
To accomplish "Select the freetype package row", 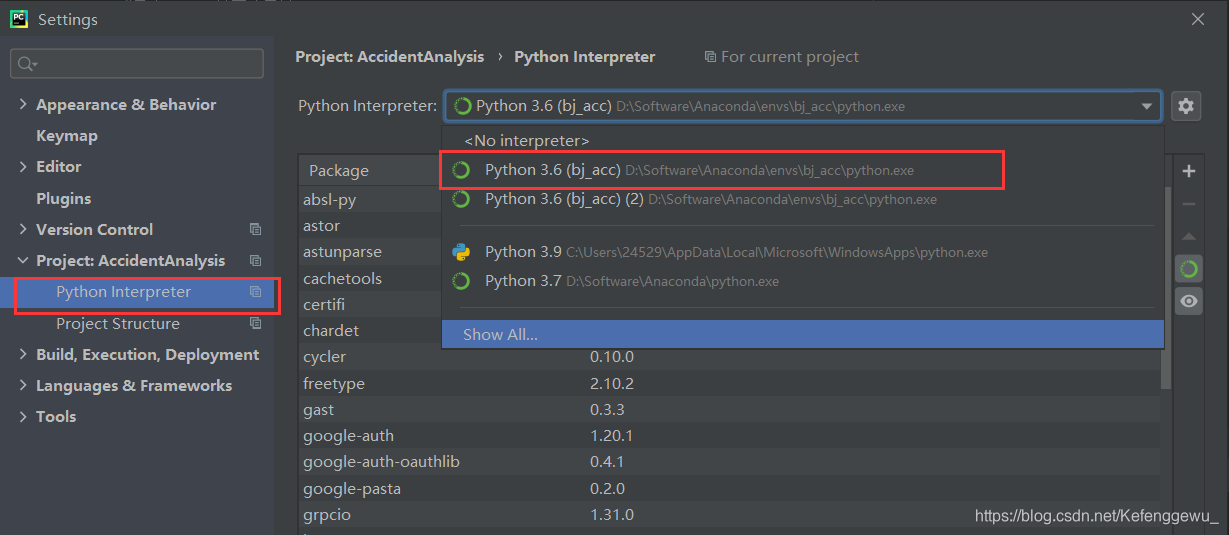I will coord(730,384).
